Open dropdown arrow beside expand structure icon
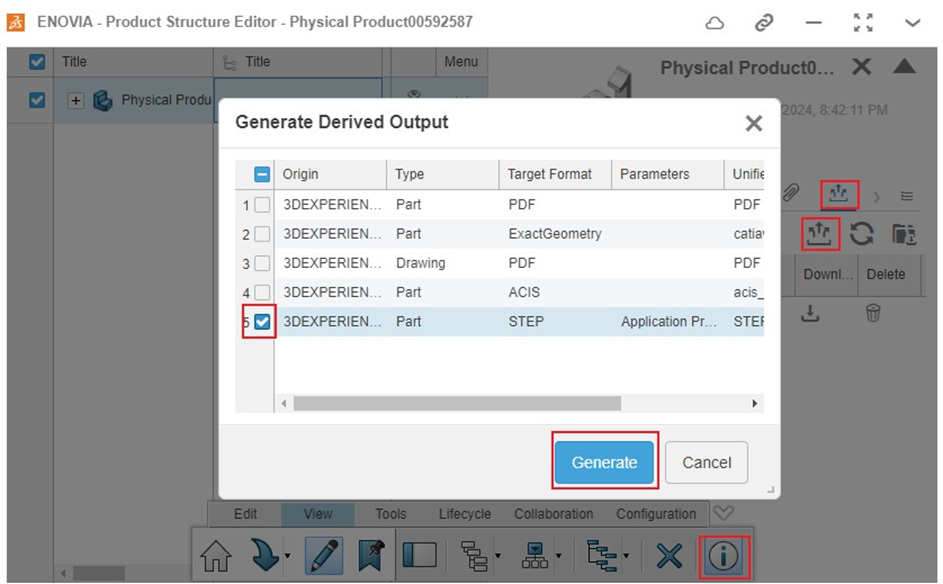Screen dimensions: 943x584 [x=626, y=556]
